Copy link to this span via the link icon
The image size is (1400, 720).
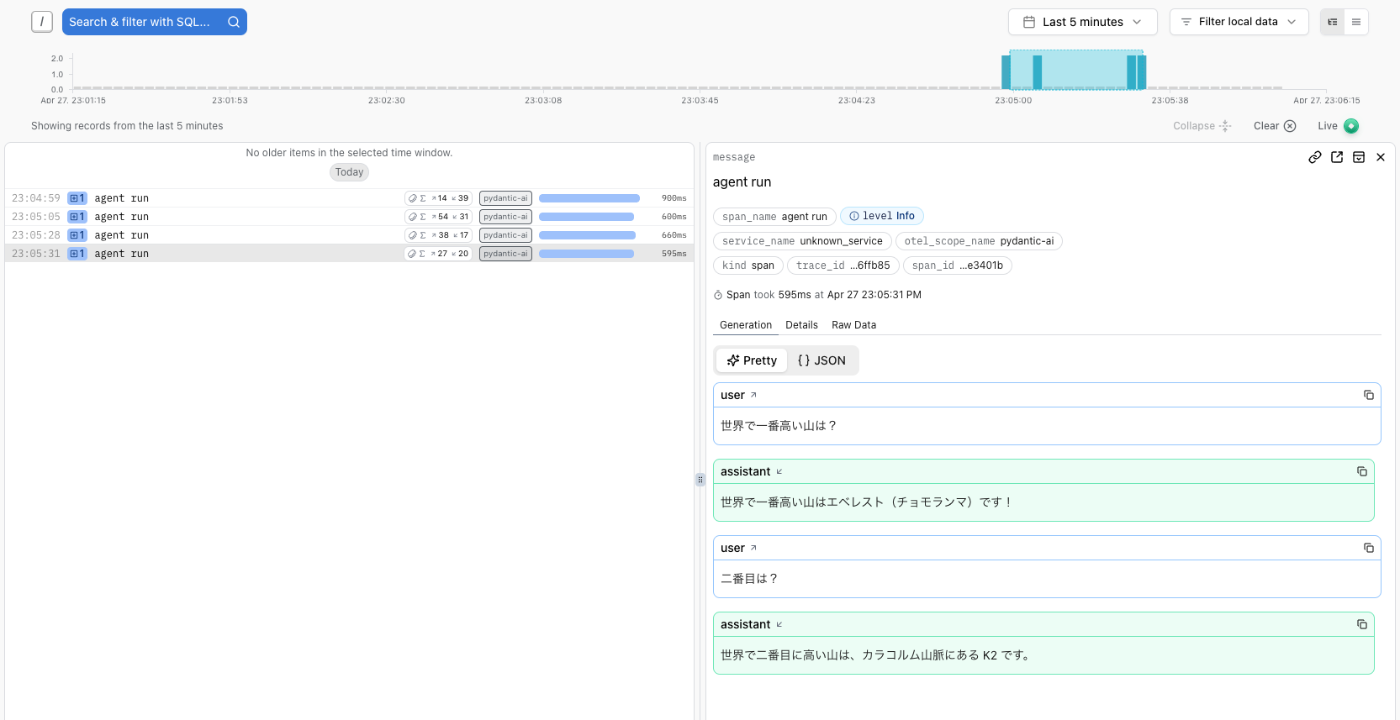coord(1315,157)
